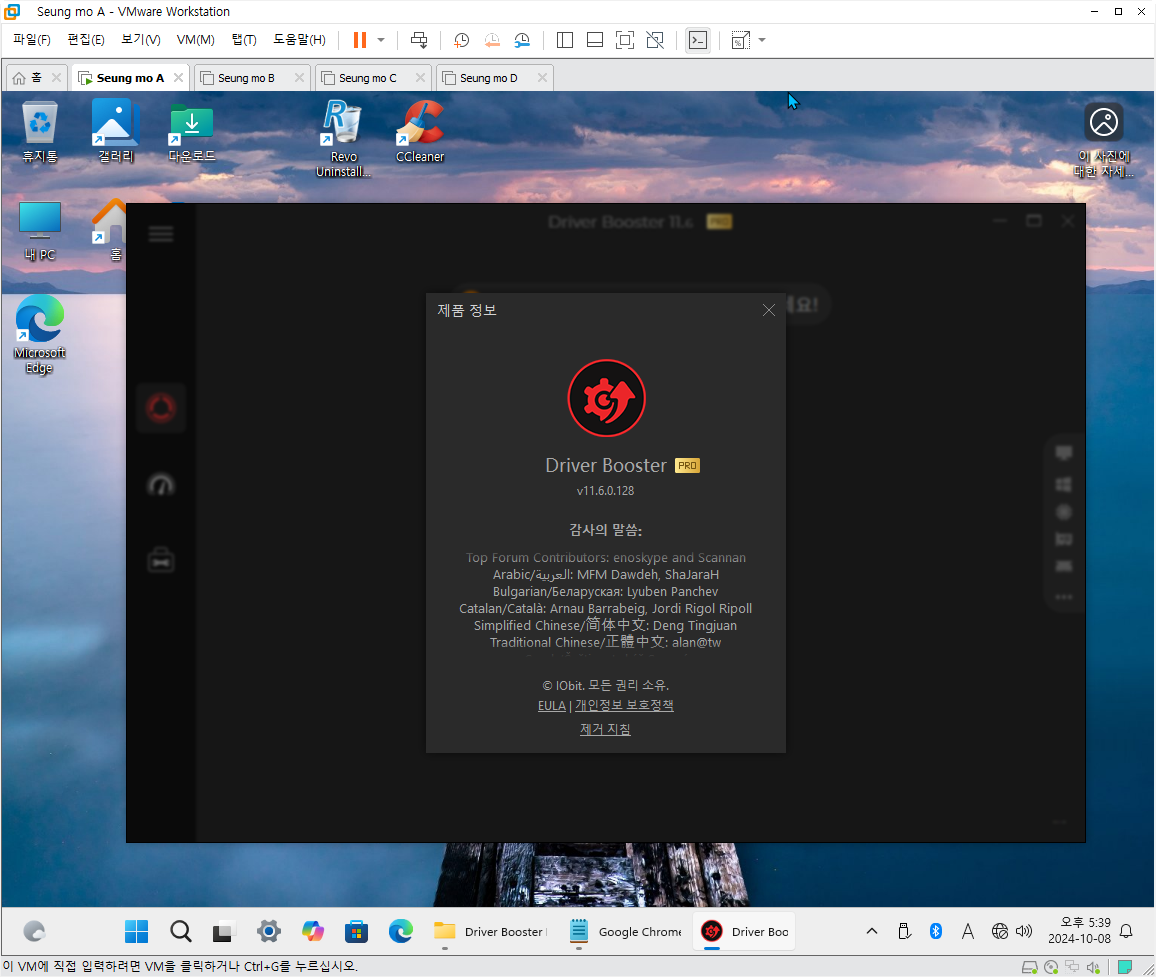Open the 편집(E) menu
This screenshot has width=1156, height=977.
tap(86, 40)
